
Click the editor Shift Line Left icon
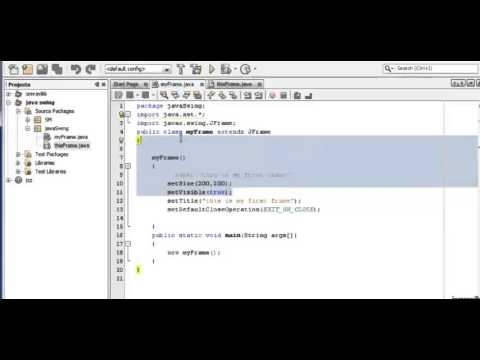[247, 95]
